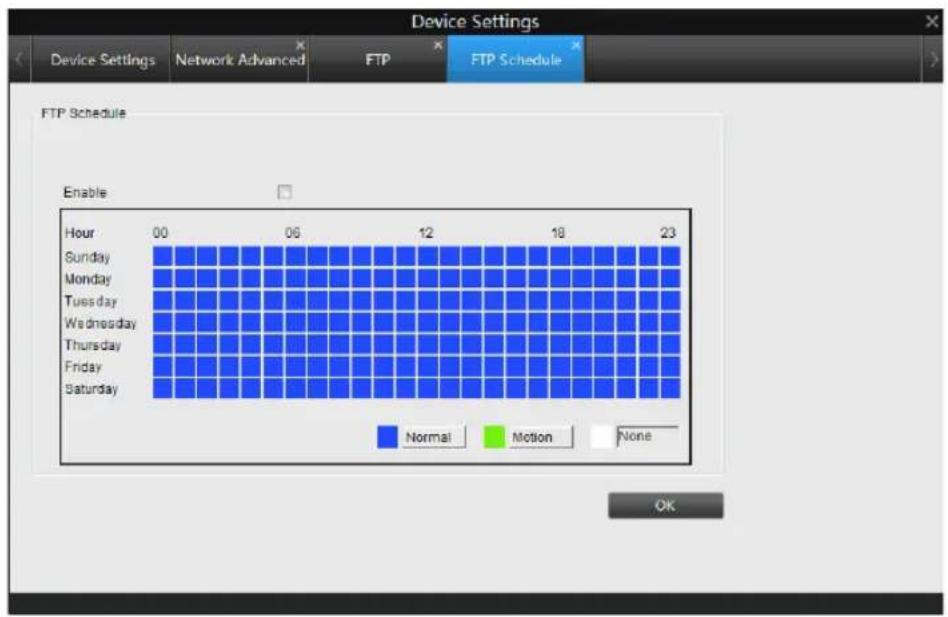The height and width of the screenshot is (617, 948).
Task: Close the FTP tab
Action: coord(438,45)
